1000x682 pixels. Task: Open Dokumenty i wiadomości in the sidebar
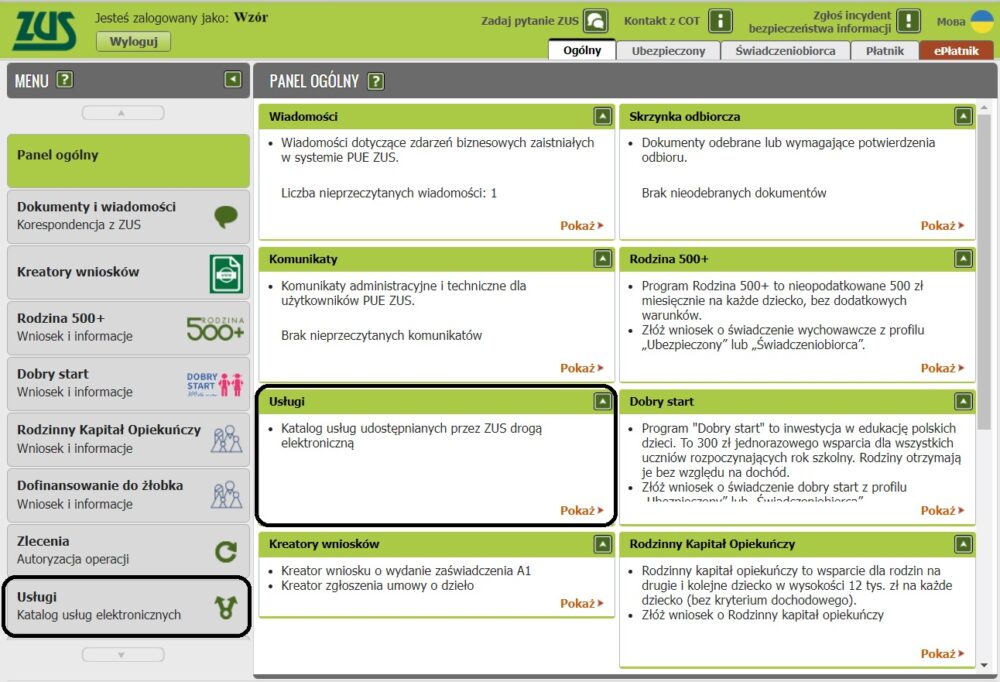pos(128,215)
